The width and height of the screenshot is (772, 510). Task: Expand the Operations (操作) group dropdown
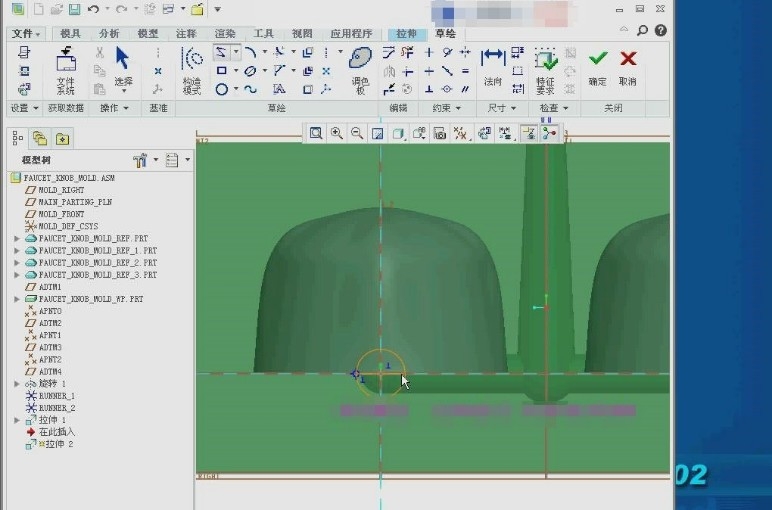(x=114, y=108)
